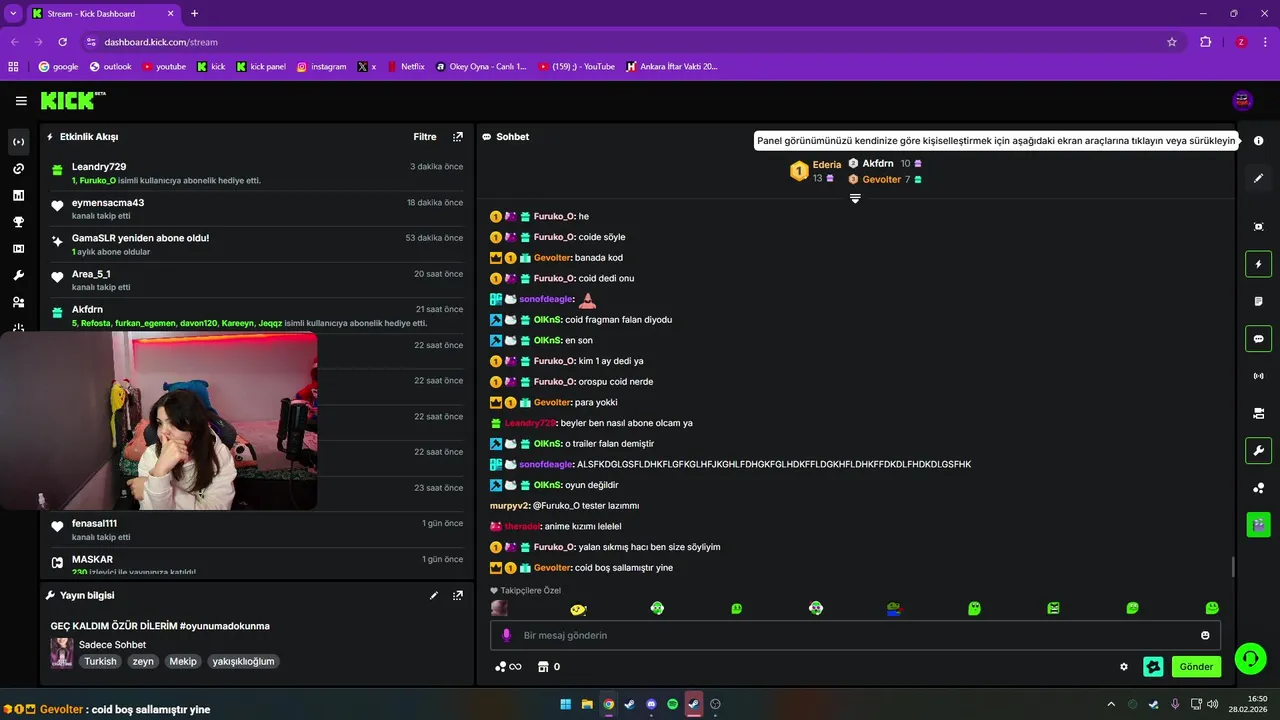Open the GamaSLR yeniden abone oldu entry

pos(257,245)
